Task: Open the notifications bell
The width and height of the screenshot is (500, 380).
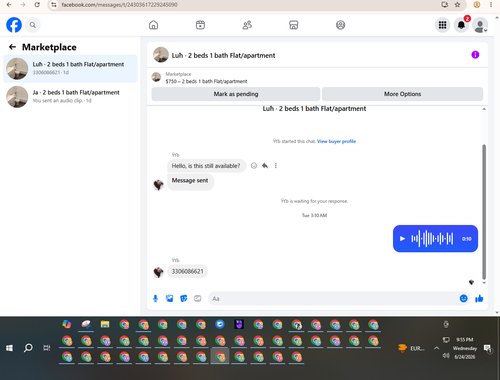Action: (461, 25)
